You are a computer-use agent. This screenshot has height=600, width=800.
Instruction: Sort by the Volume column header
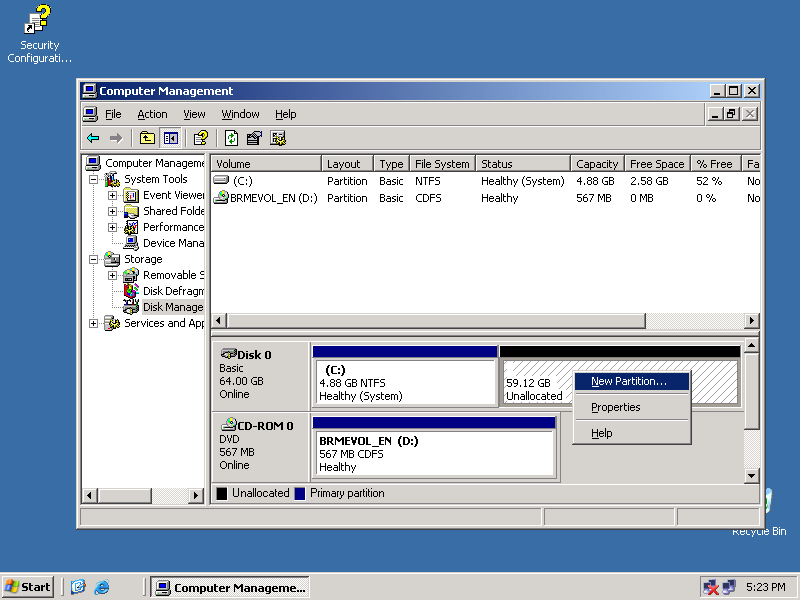coord(266,164)
